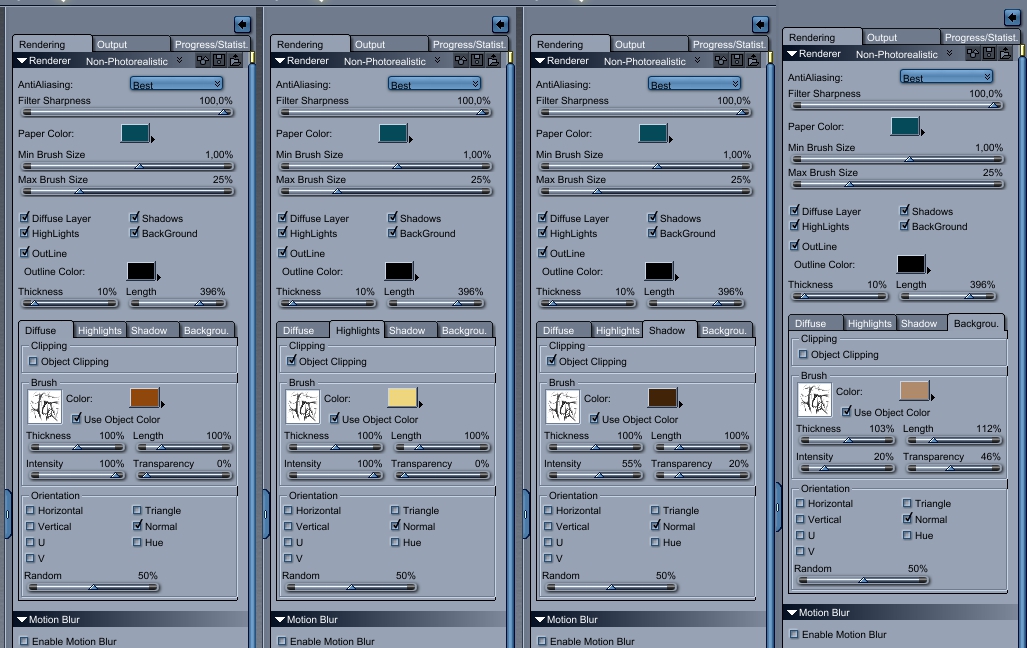The height and width of the screenshot is (648, 1027).
Task: Collapse the Motion Blur section in the Shadow panel
Action: click(540, 619)
